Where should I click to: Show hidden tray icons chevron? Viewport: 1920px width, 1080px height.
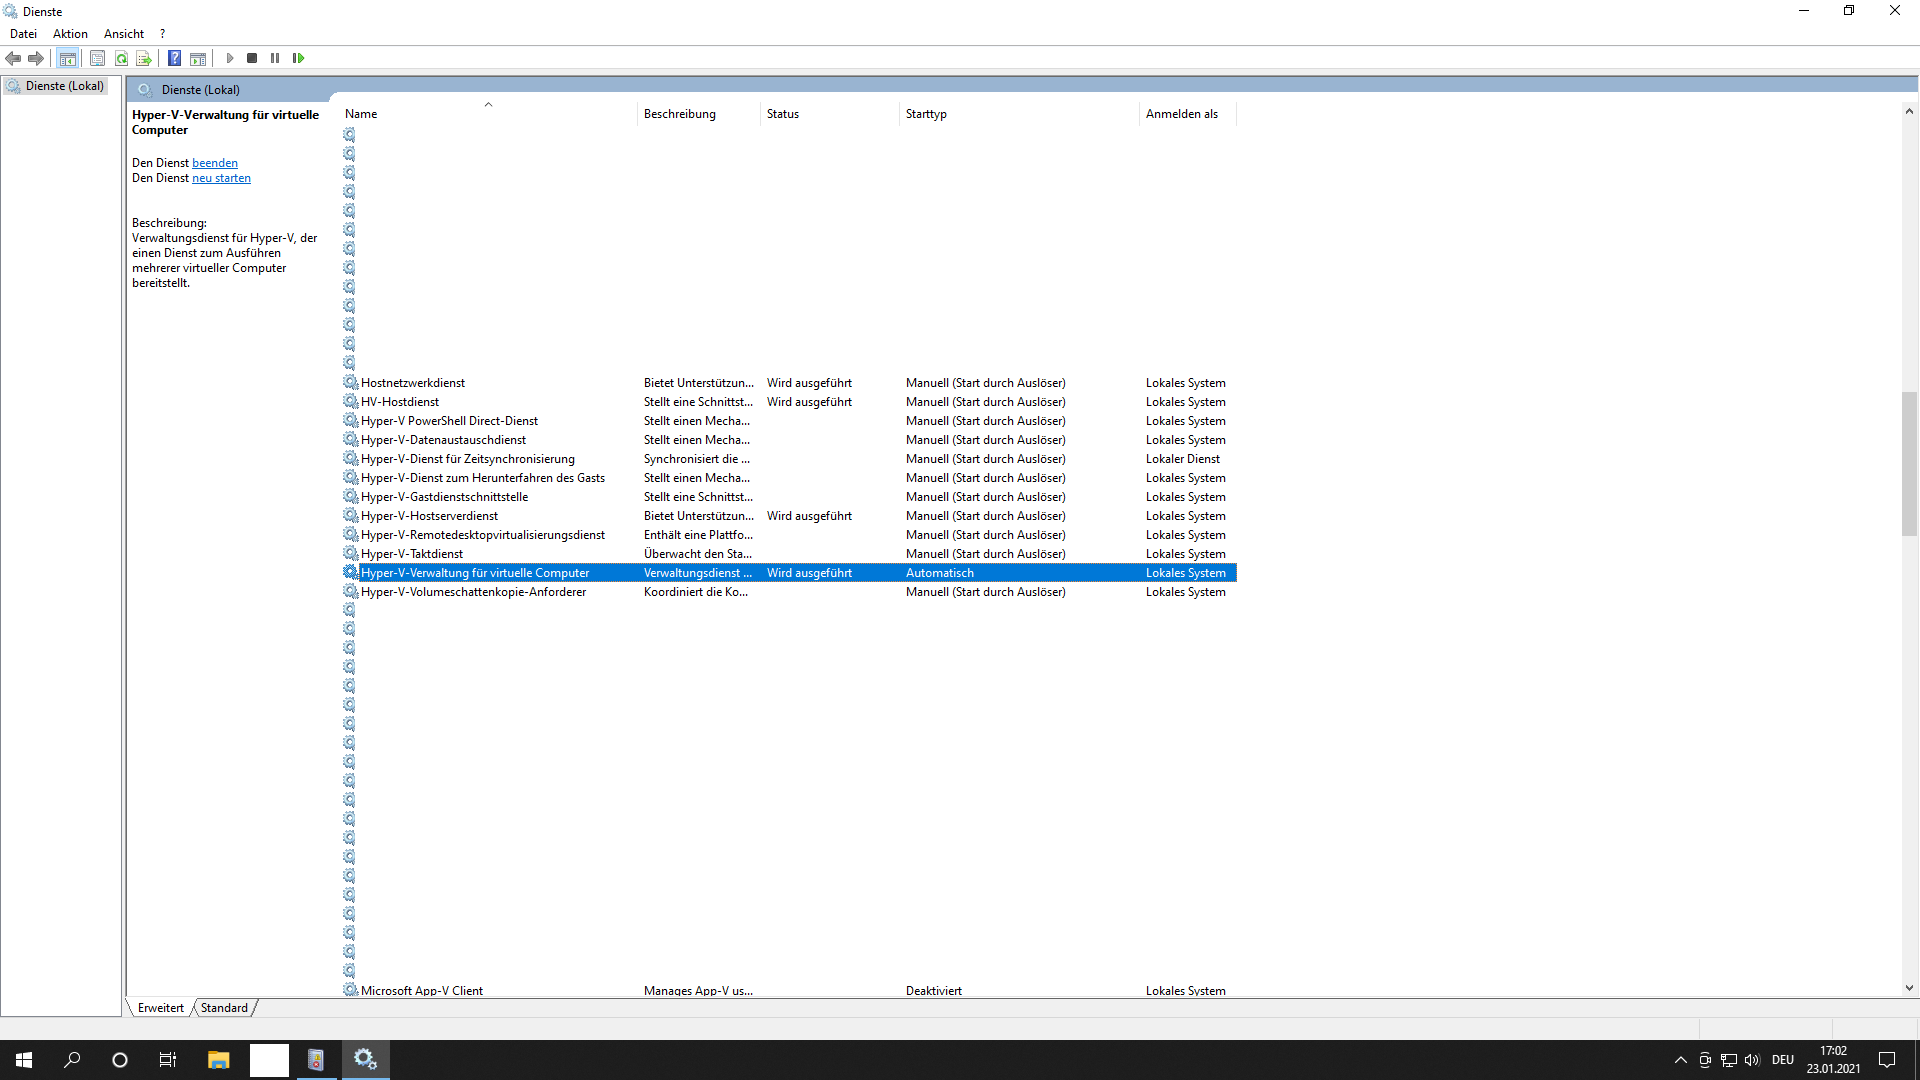tap(1680, 1060)
